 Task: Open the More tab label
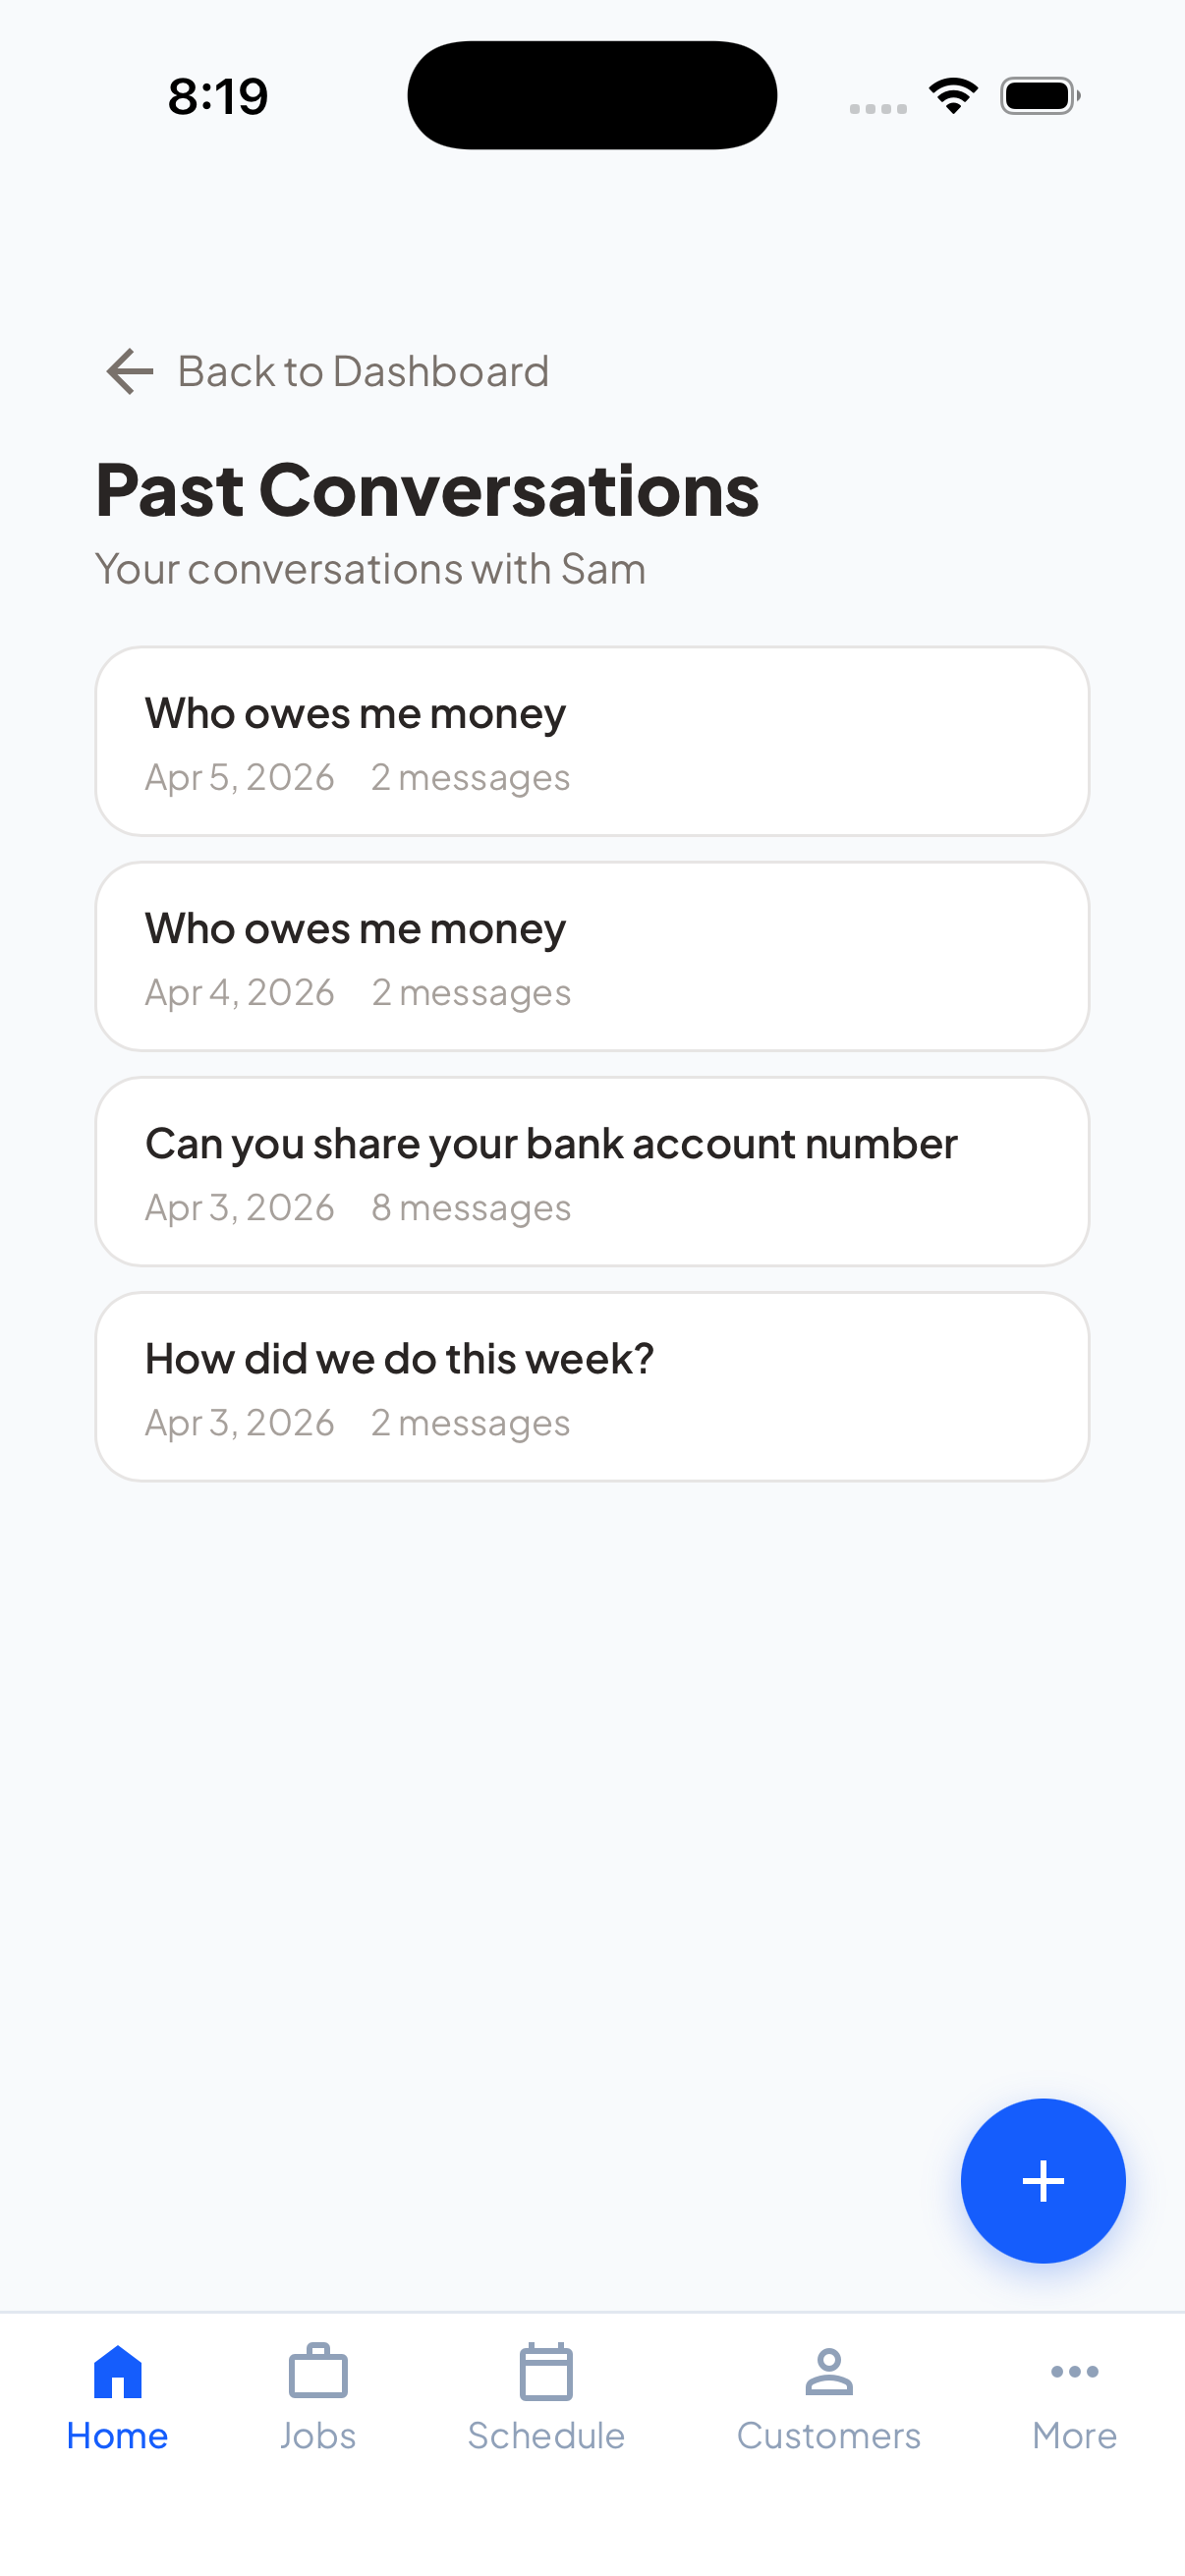tap(1075, 2436)
